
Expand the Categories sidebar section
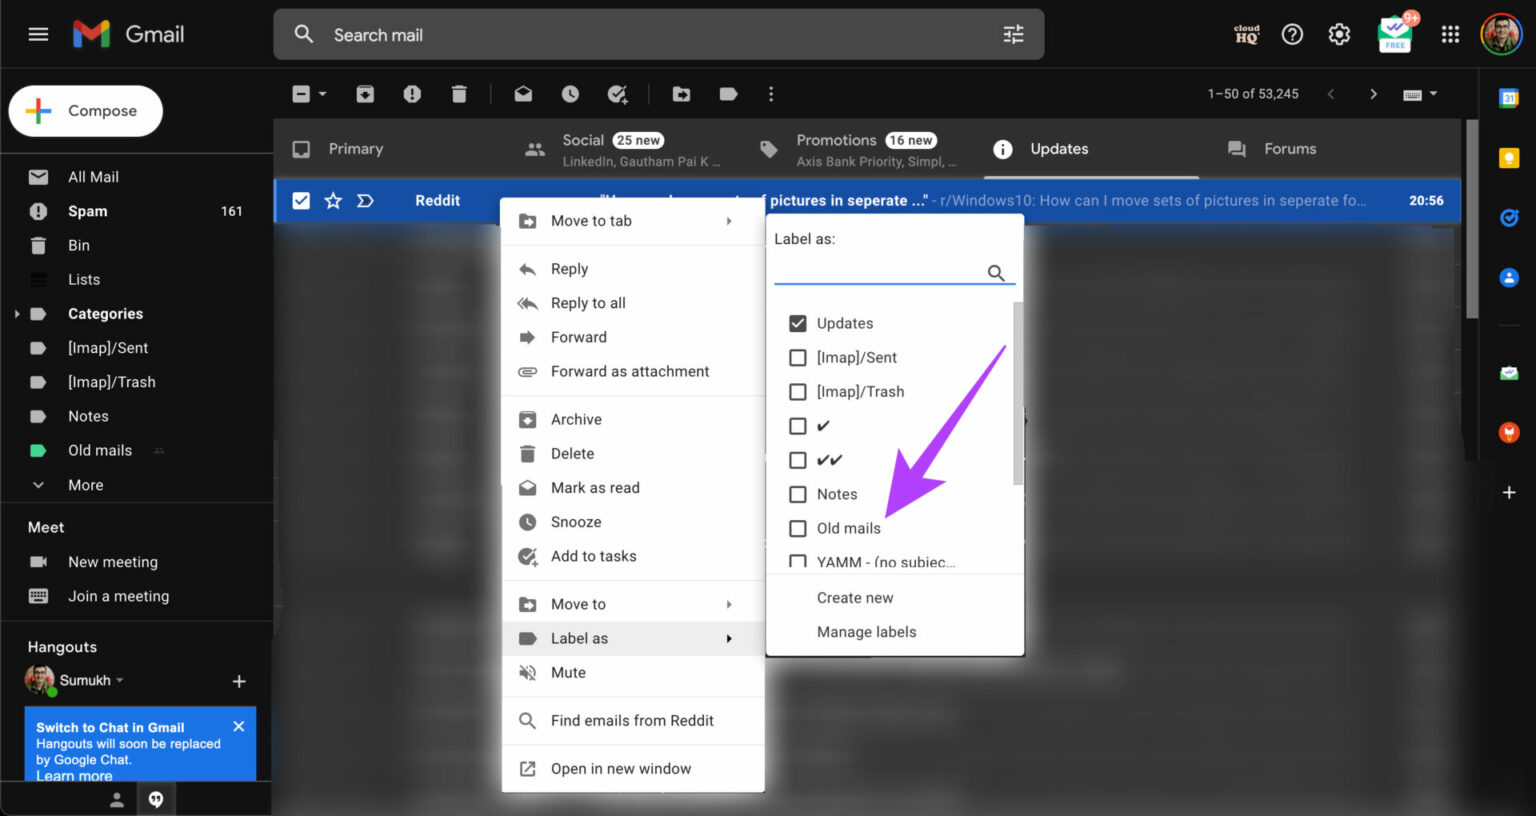pos(17,313)
